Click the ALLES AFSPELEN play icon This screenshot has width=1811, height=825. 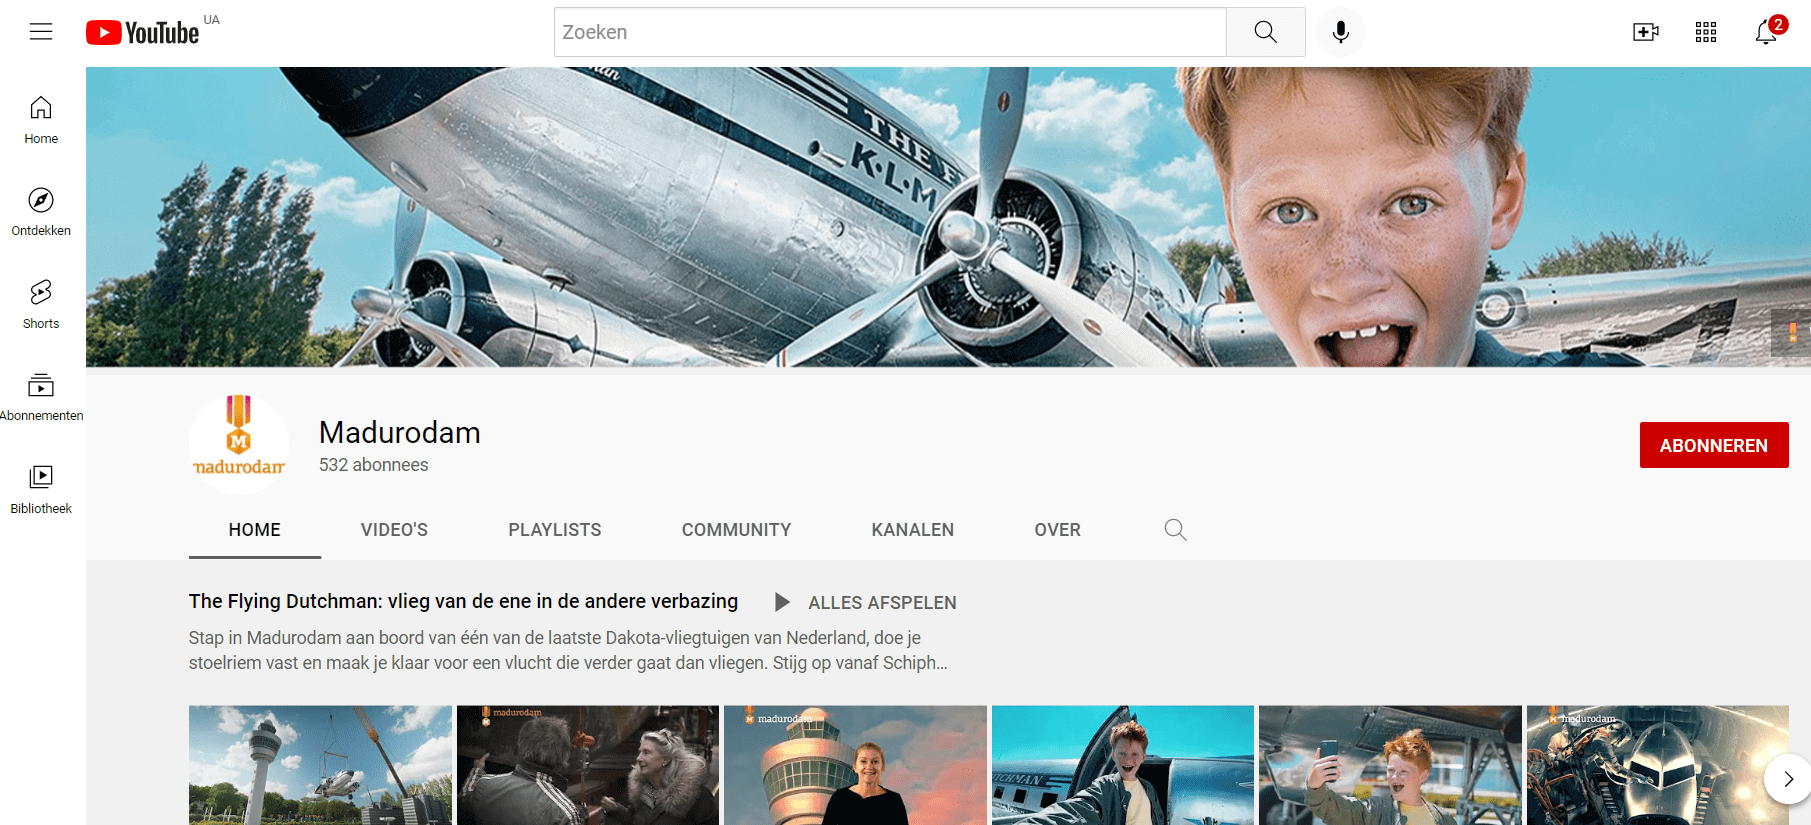(782, 602)
